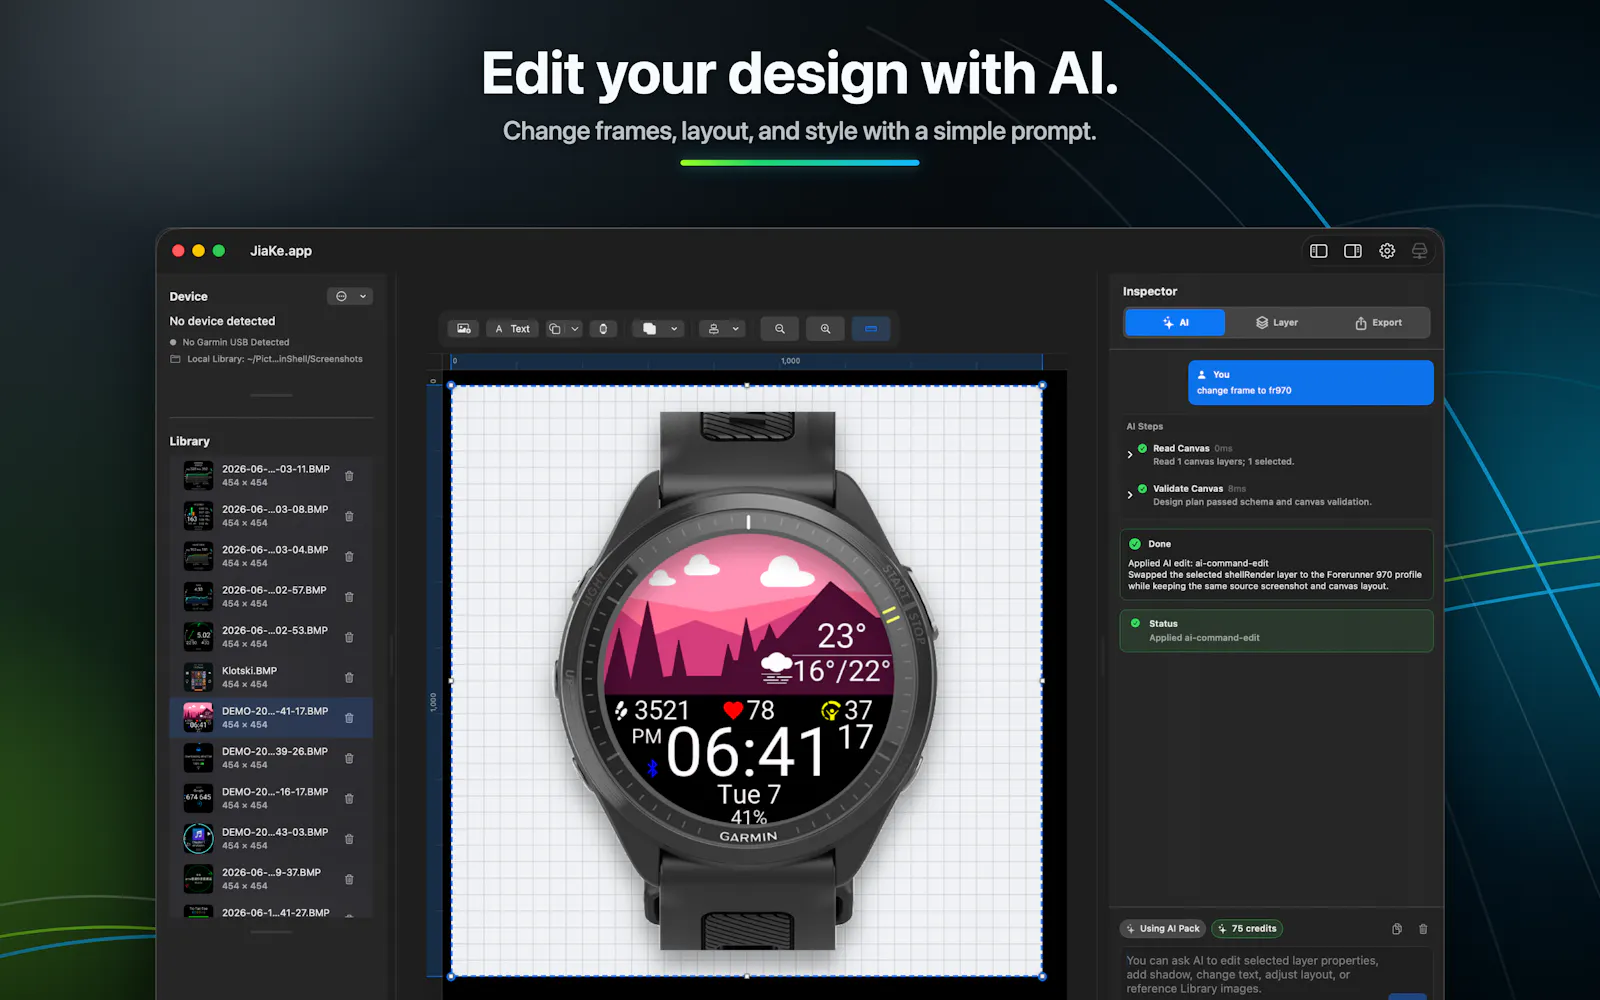The image size is (1600, 1000).
Task: Delete 2026-06-...03-08.BMP using its trash icon
Action: click(x=349, y=516)
